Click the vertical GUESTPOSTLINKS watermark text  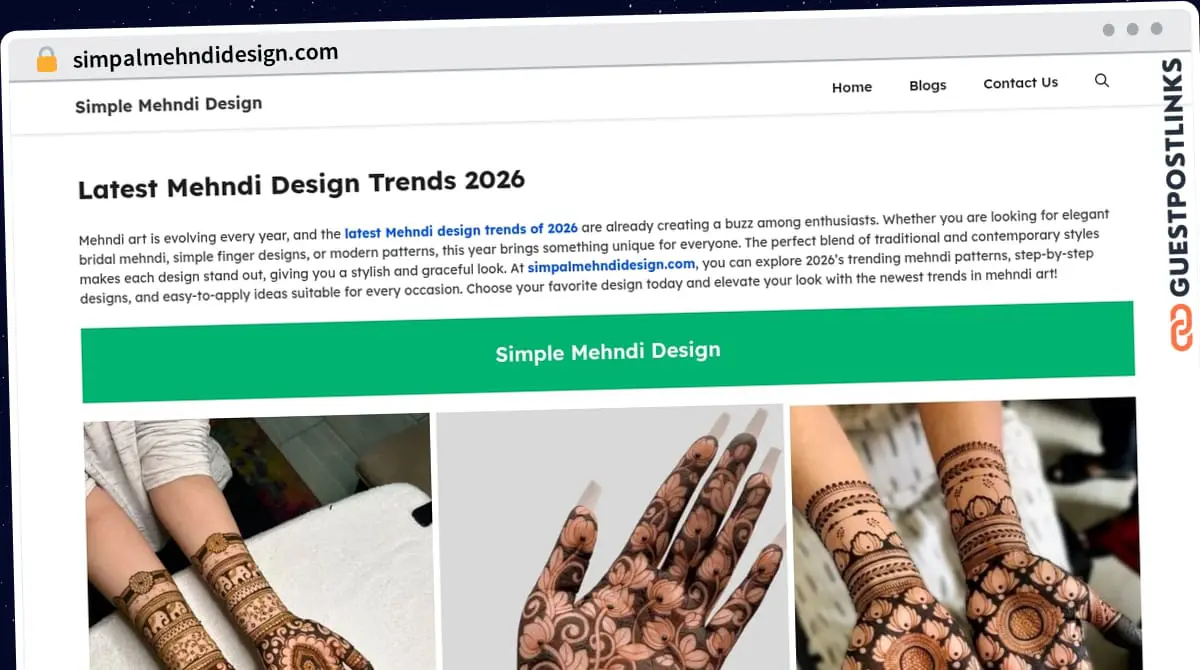[x=1178, y=180]
